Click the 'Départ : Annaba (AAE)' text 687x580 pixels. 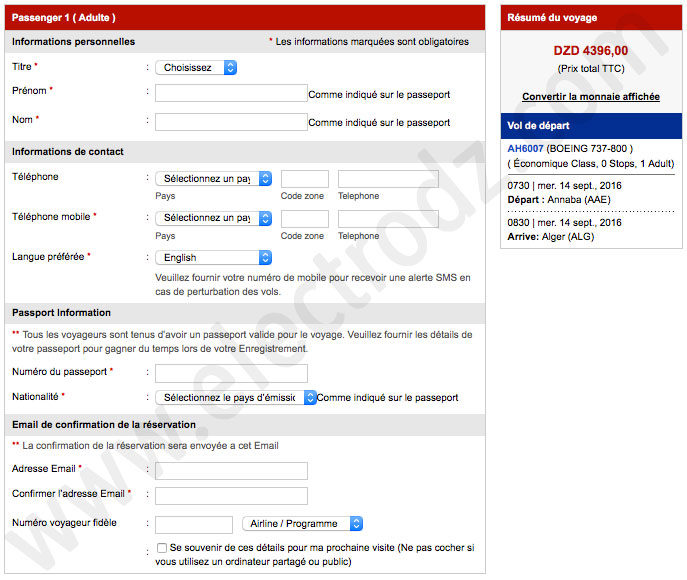tap(559, 200)
